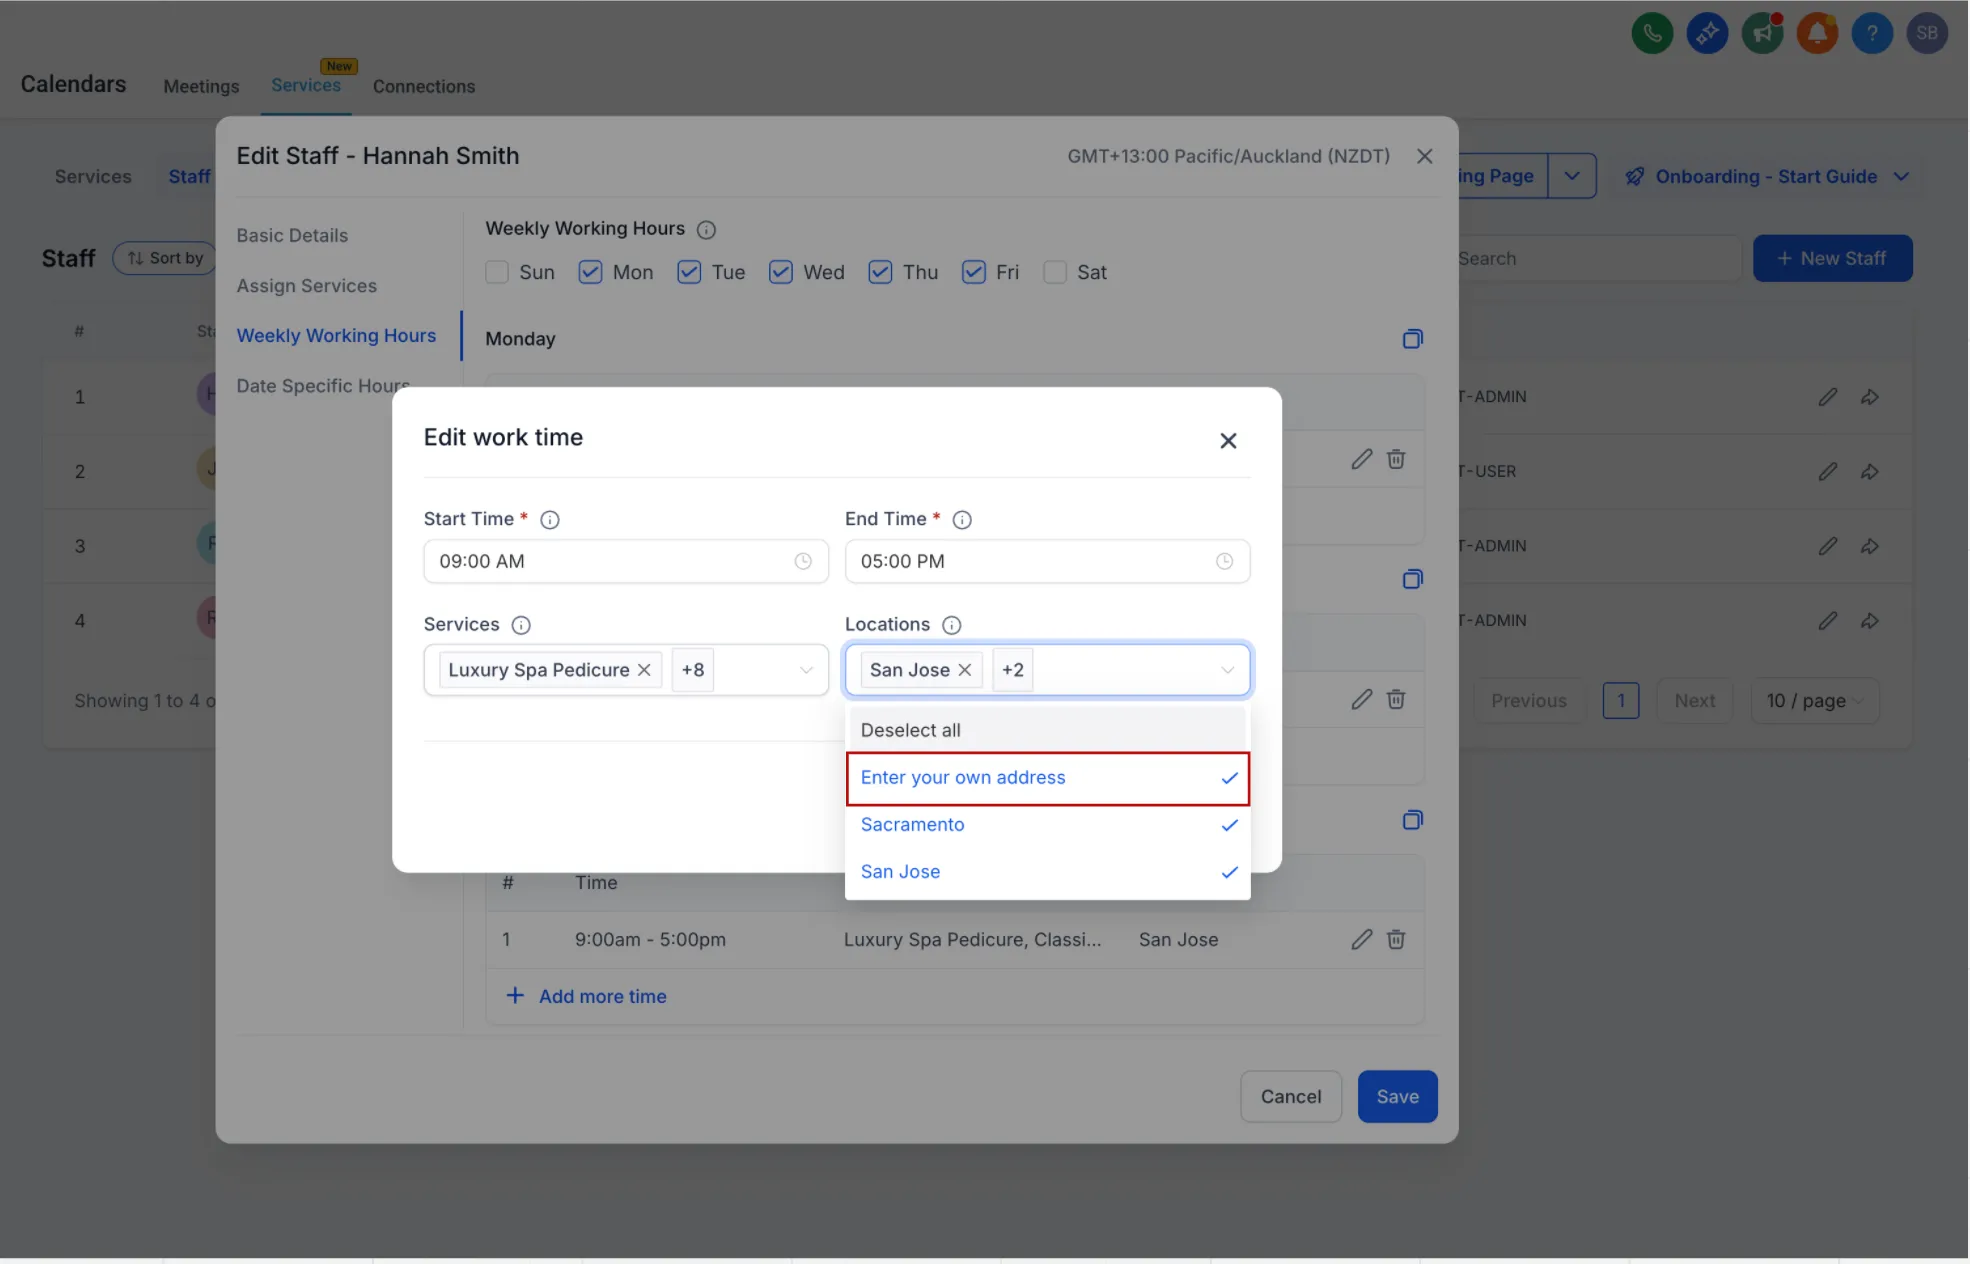Click Add more time link

[x=602, y=996]
